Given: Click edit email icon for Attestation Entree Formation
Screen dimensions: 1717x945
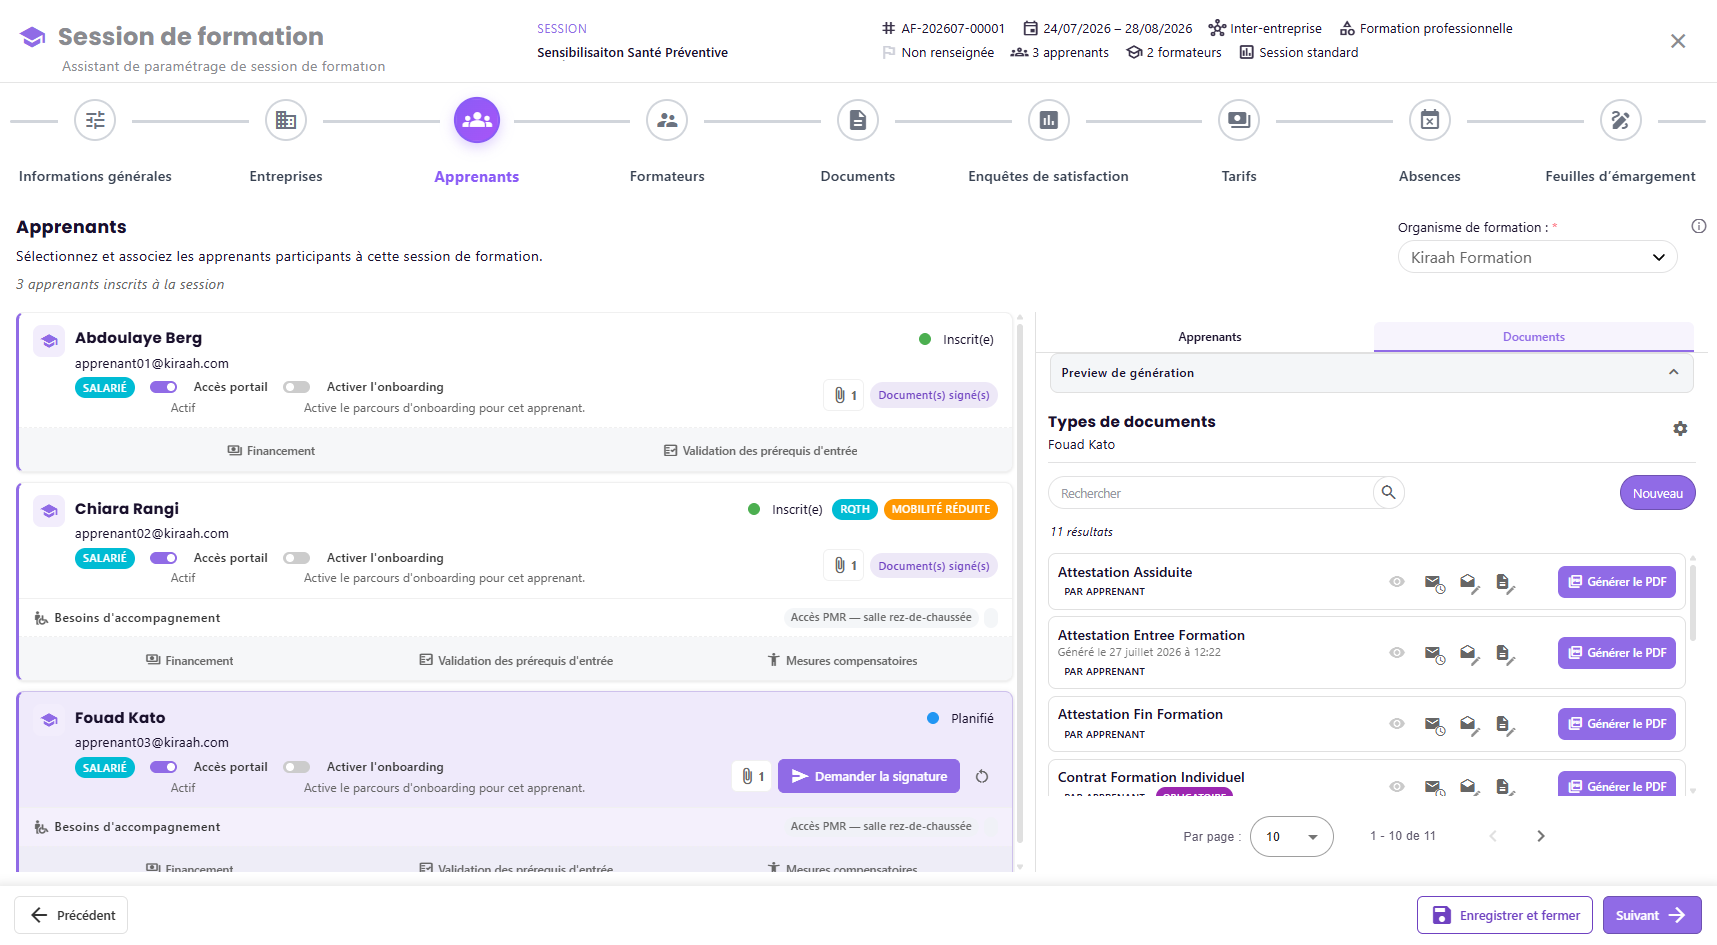Looking at the screenshot, I should point(1468,654).
